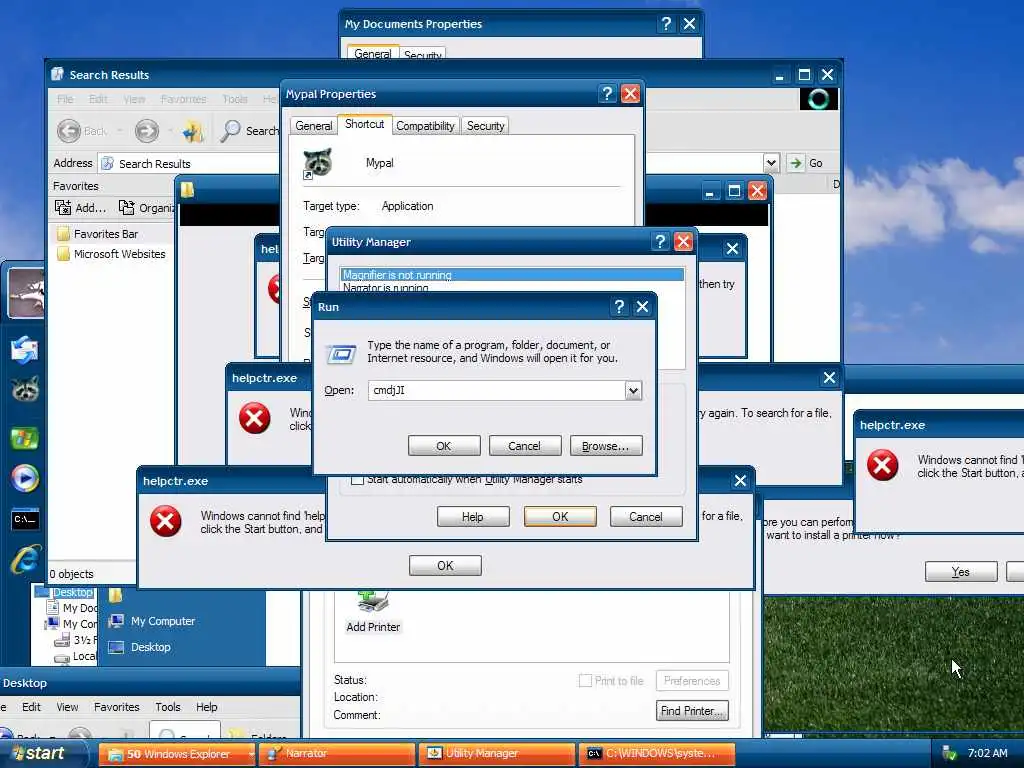The image size is (1024, 768).
Task: Click the help question mark in Run dialog
Action: [618, 307]
